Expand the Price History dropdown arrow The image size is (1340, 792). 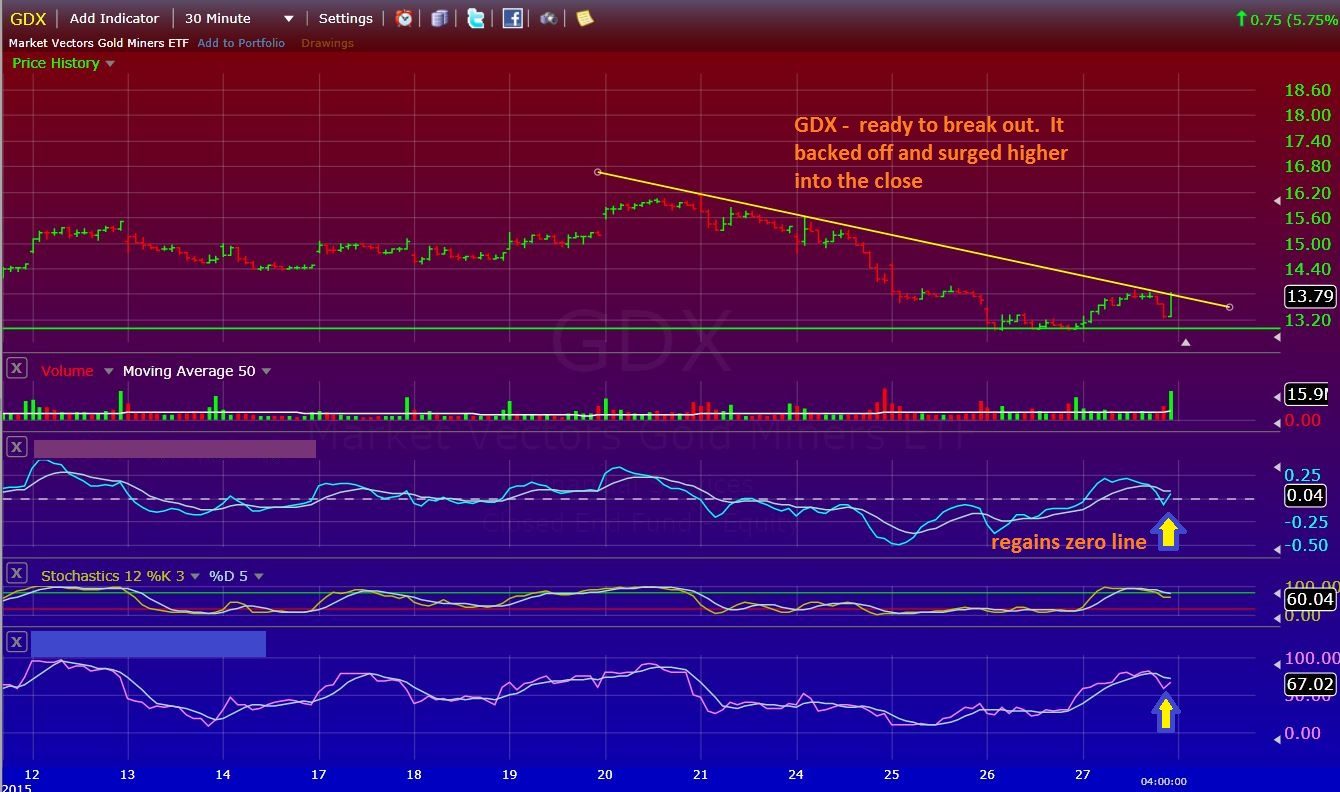click(x=110, y=64)
